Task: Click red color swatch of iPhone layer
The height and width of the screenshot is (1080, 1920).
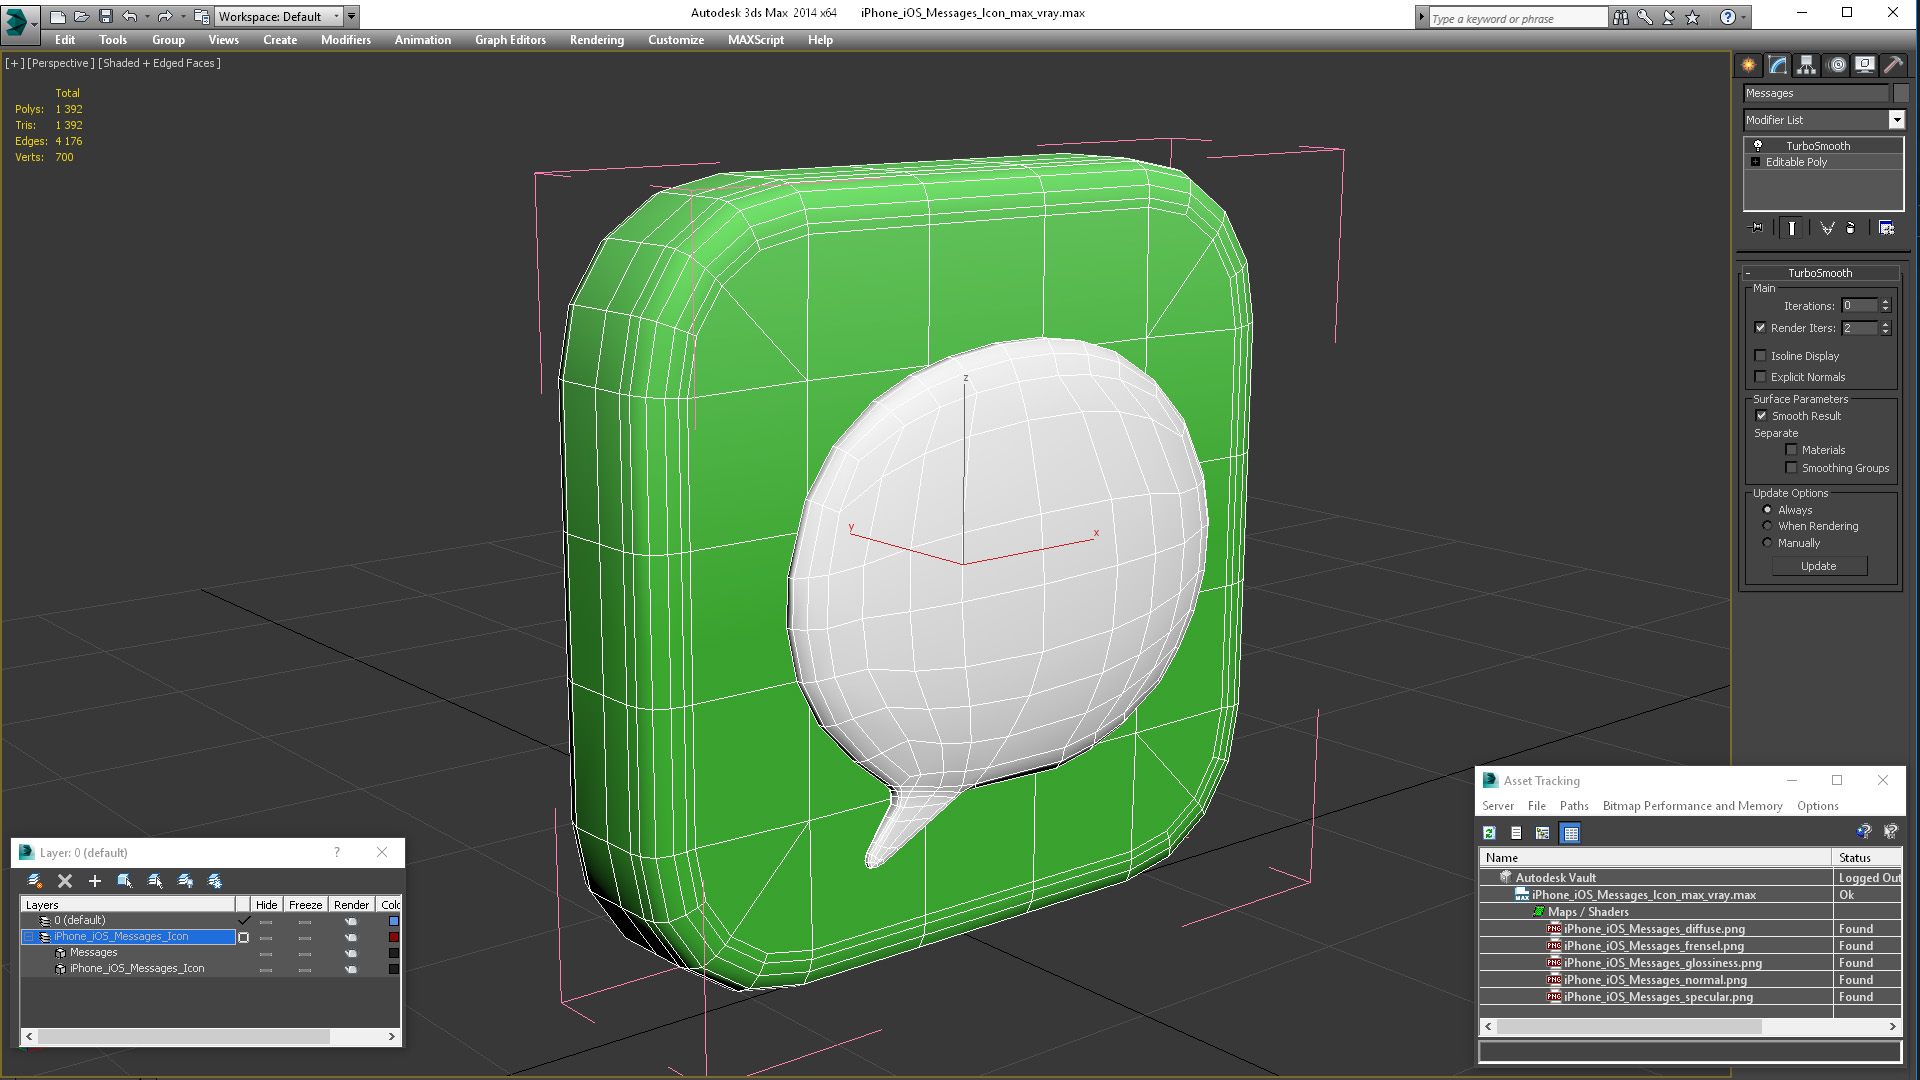Action: tap(393, 937)
